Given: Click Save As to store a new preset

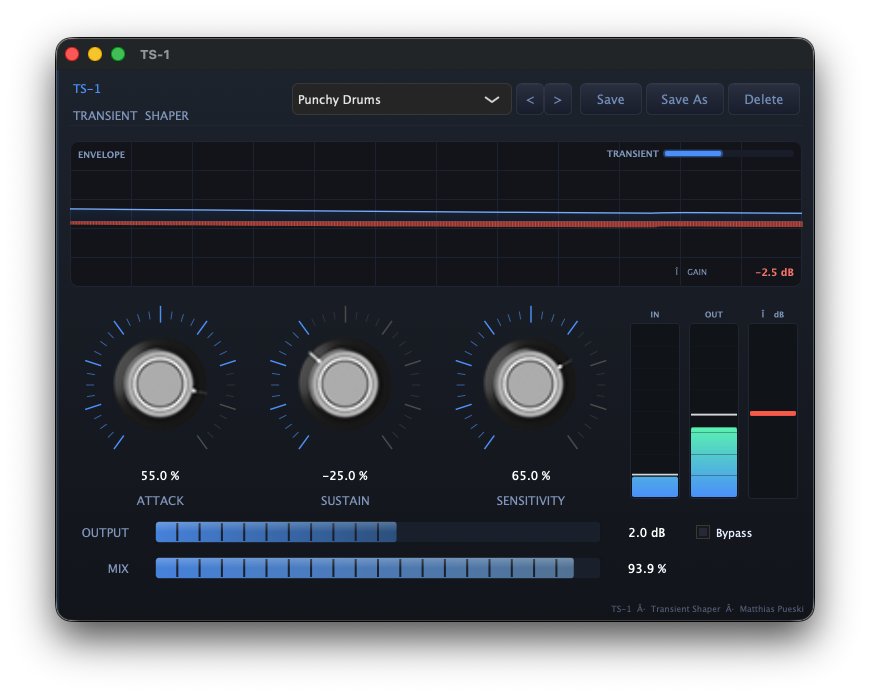Looking at the screenshot, I should pos(684,98).
